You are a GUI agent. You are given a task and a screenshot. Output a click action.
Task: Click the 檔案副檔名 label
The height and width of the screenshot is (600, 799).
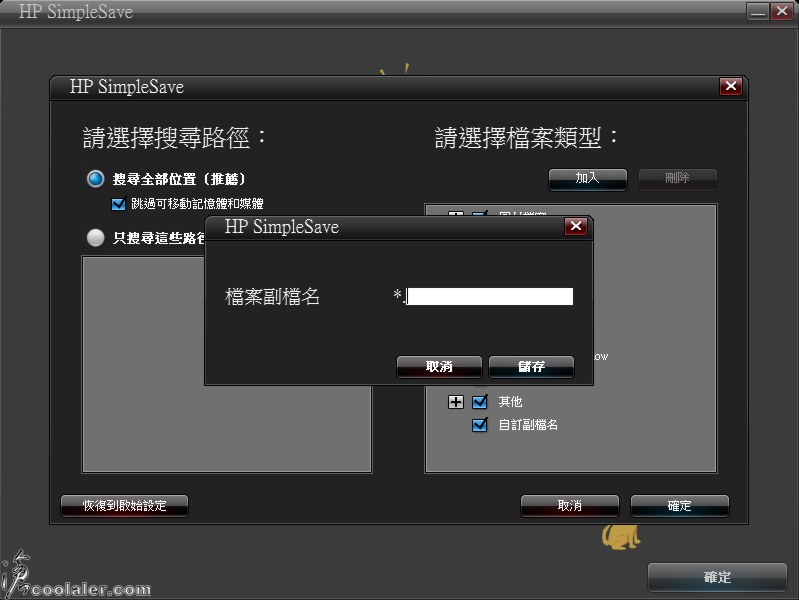click(x=272, y=297)
